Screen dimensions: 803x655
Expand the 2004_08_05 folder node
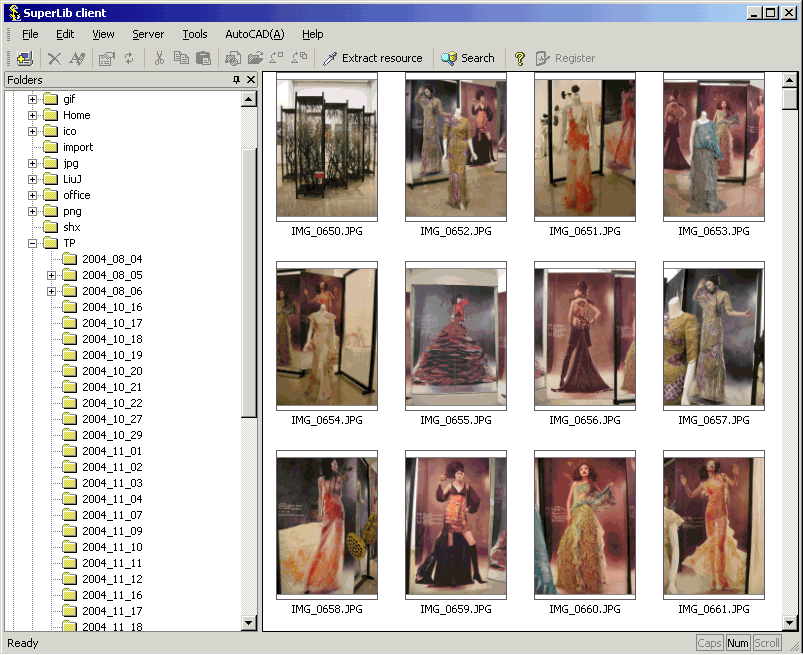coord(52,275)
